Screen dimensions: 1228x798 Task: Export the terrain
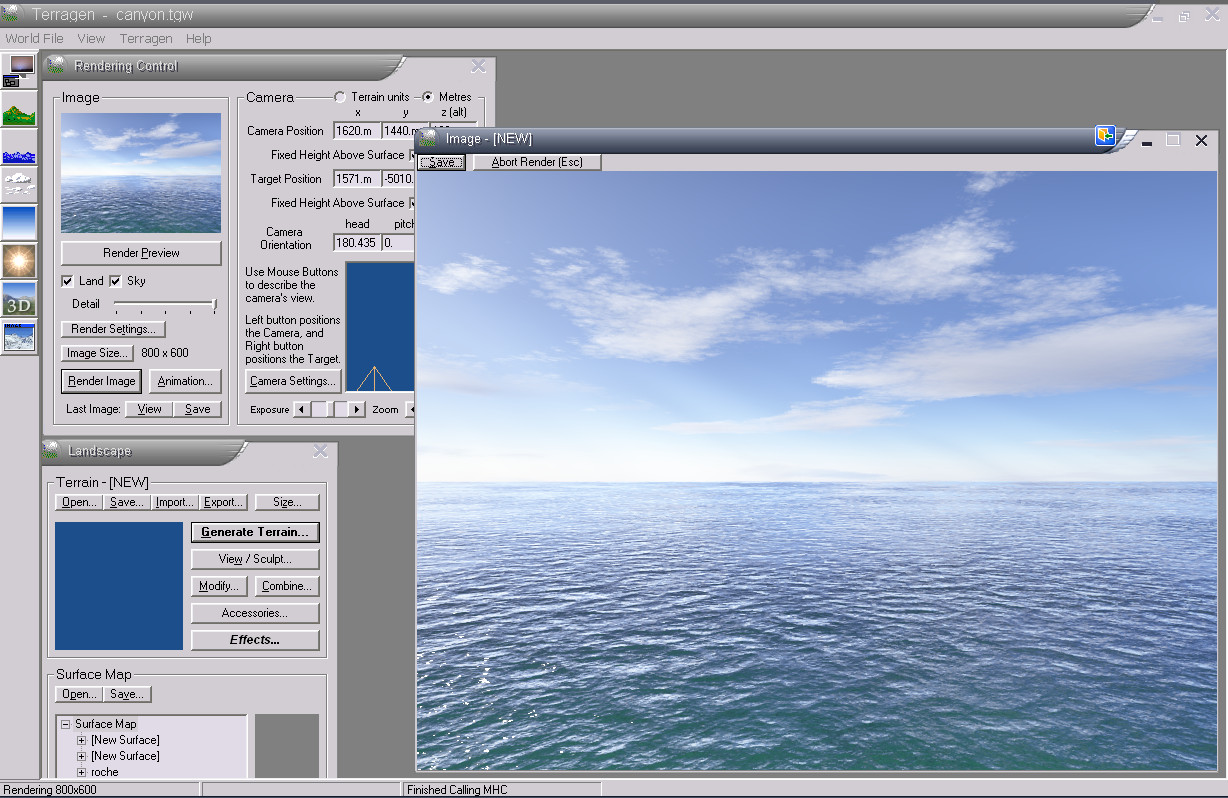click(223, 502)
